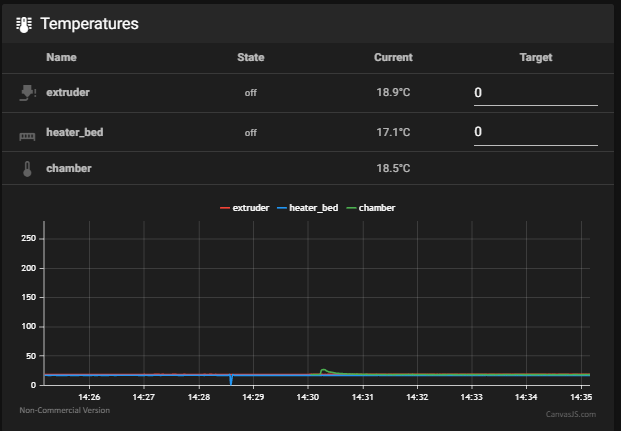Viewport: 621px width, 431px height.
Task: Click the 14:33 time axis label
Action: (471, 397)
